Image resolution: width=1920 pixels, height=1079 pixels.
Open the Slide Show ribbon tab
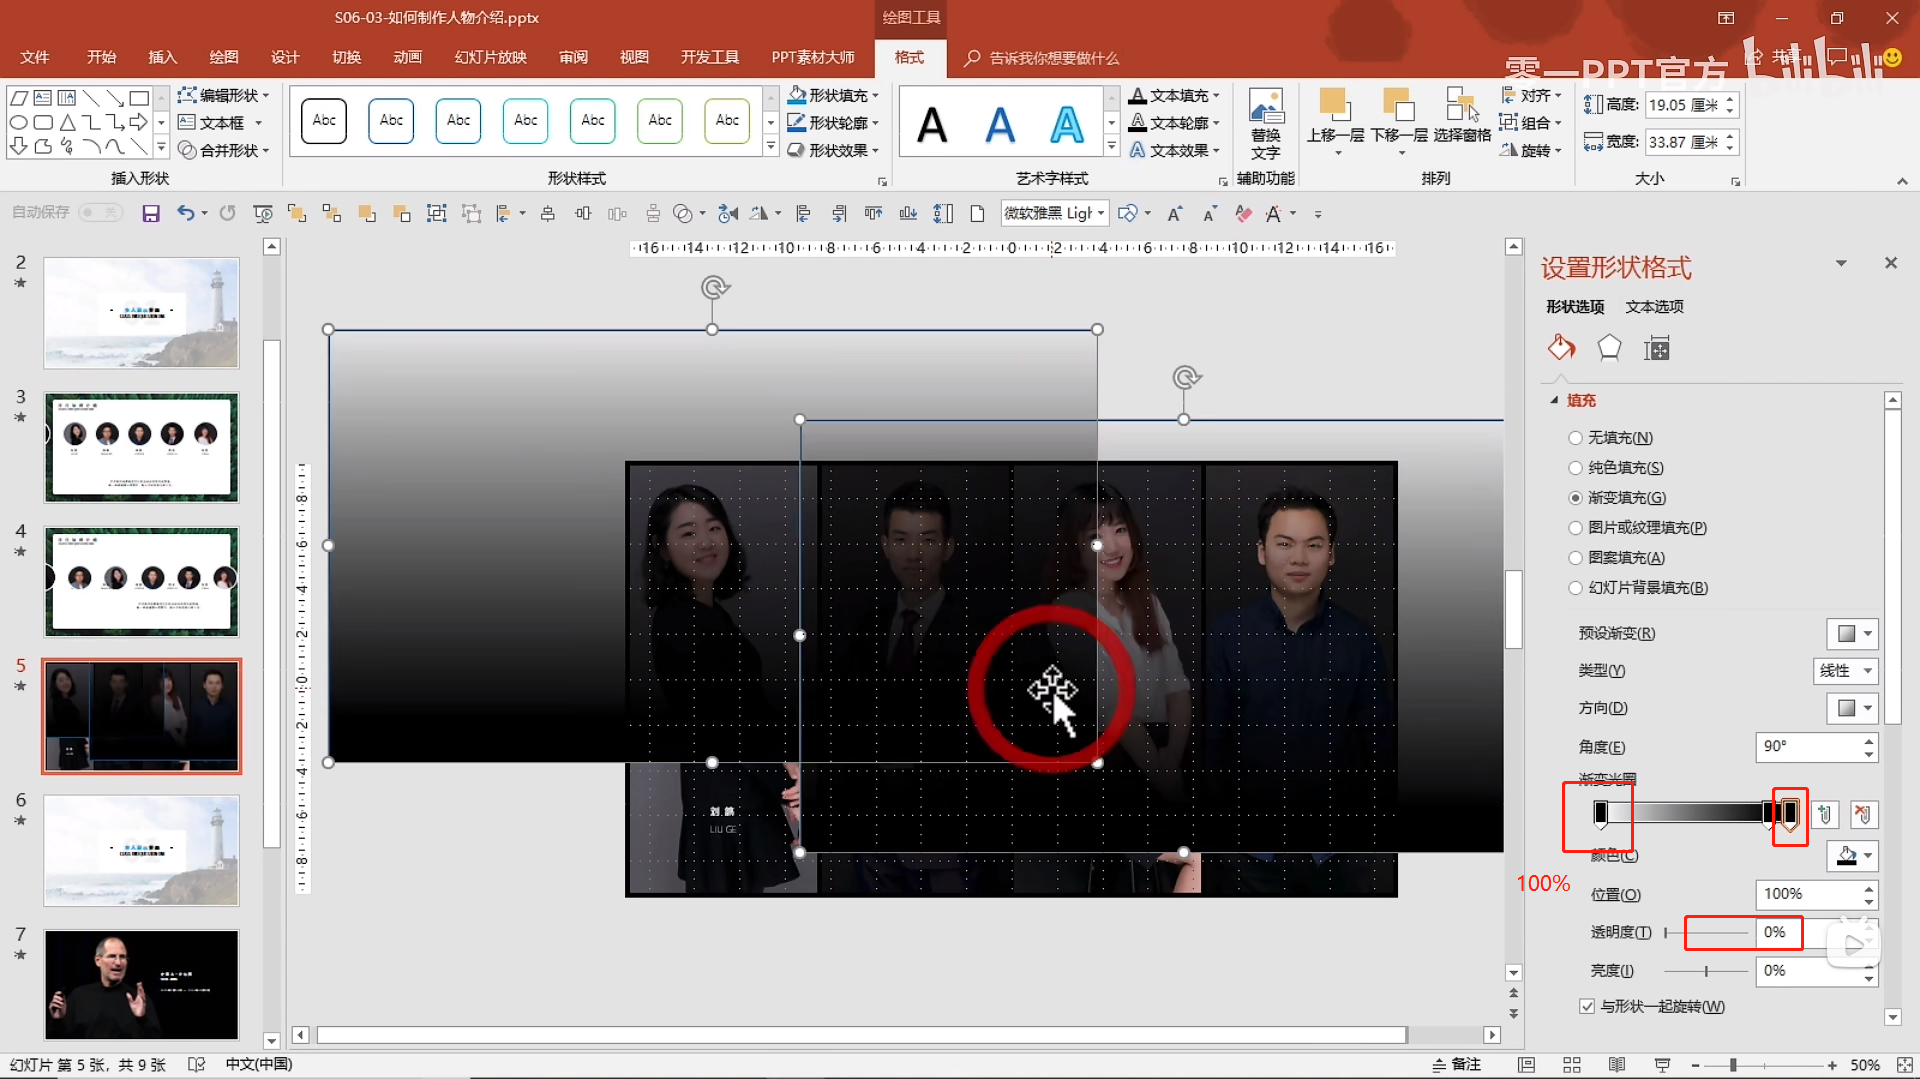[491, 57]
